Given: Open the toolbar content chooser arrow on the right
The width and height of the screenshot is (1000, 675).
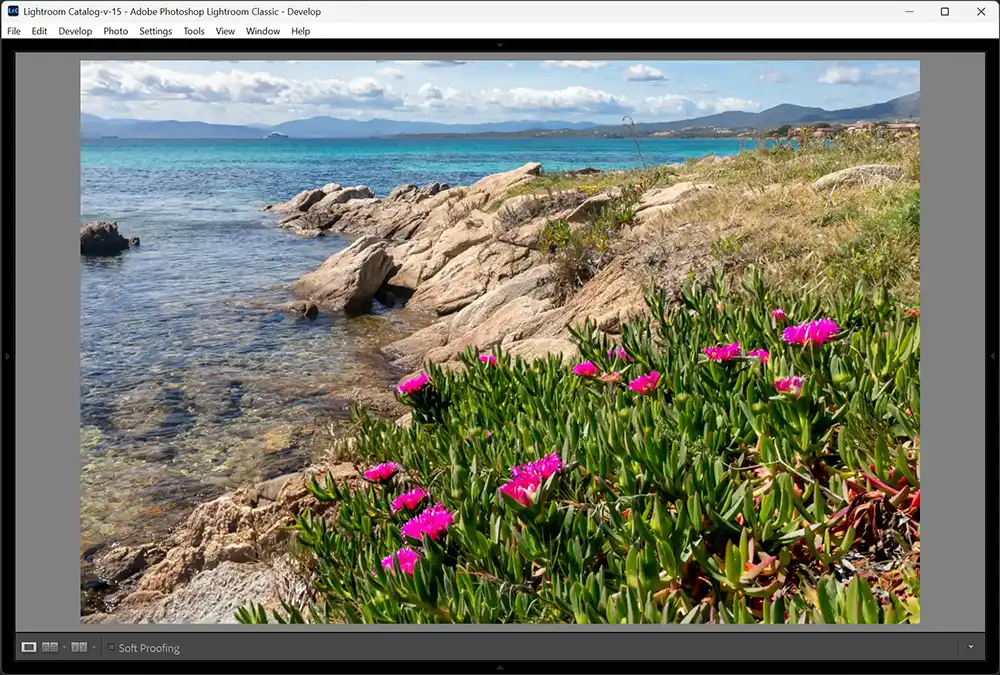Looking at the screenshot, I should (x=969, y=646).
